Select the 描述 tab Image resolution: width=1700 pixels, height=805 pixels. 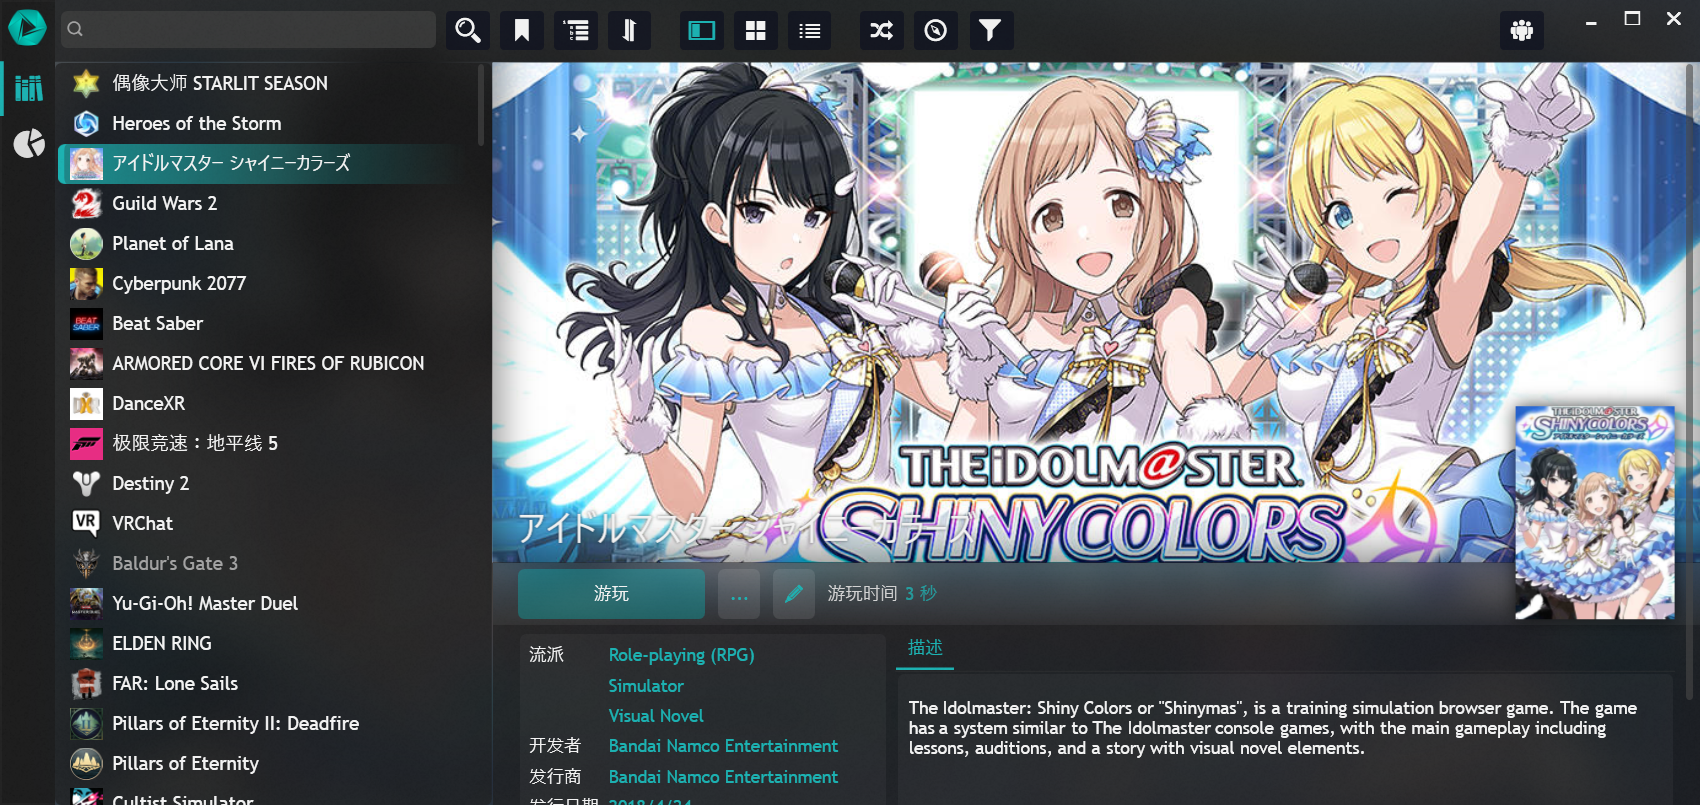pos(925,648)
